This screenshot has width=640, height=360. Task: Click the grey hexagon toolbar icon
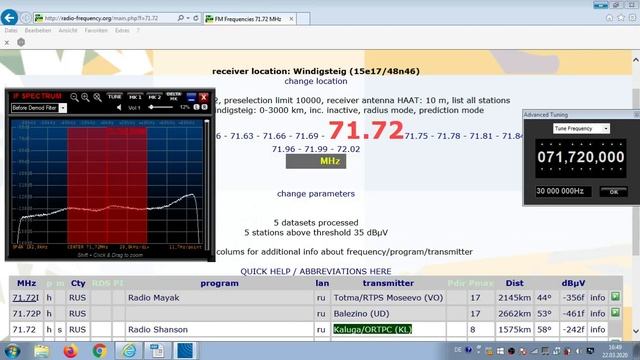(x=21, y=42)
